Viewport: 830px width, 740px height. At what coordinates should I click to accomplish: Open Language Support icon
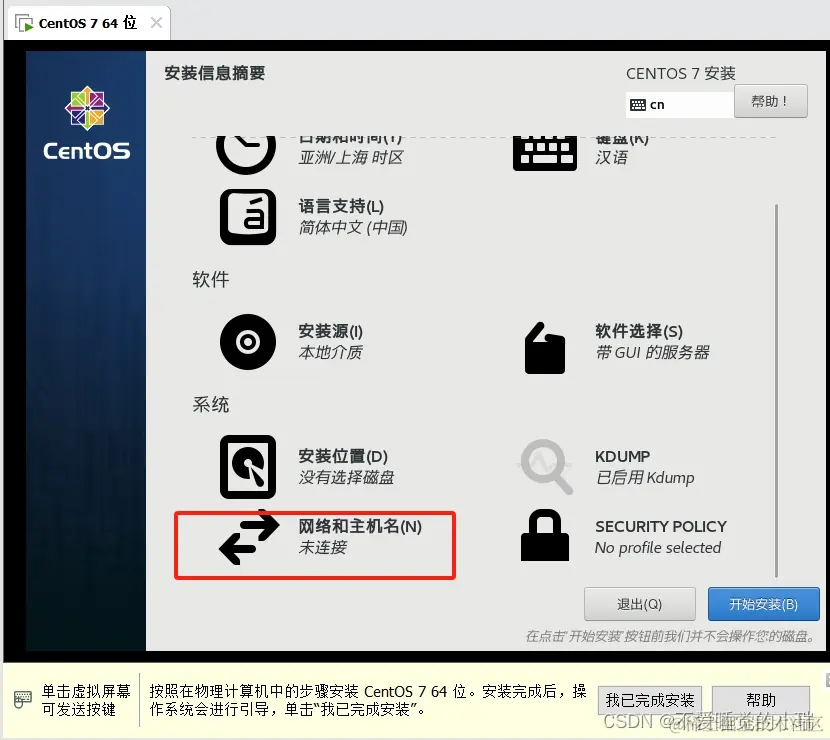248,217
